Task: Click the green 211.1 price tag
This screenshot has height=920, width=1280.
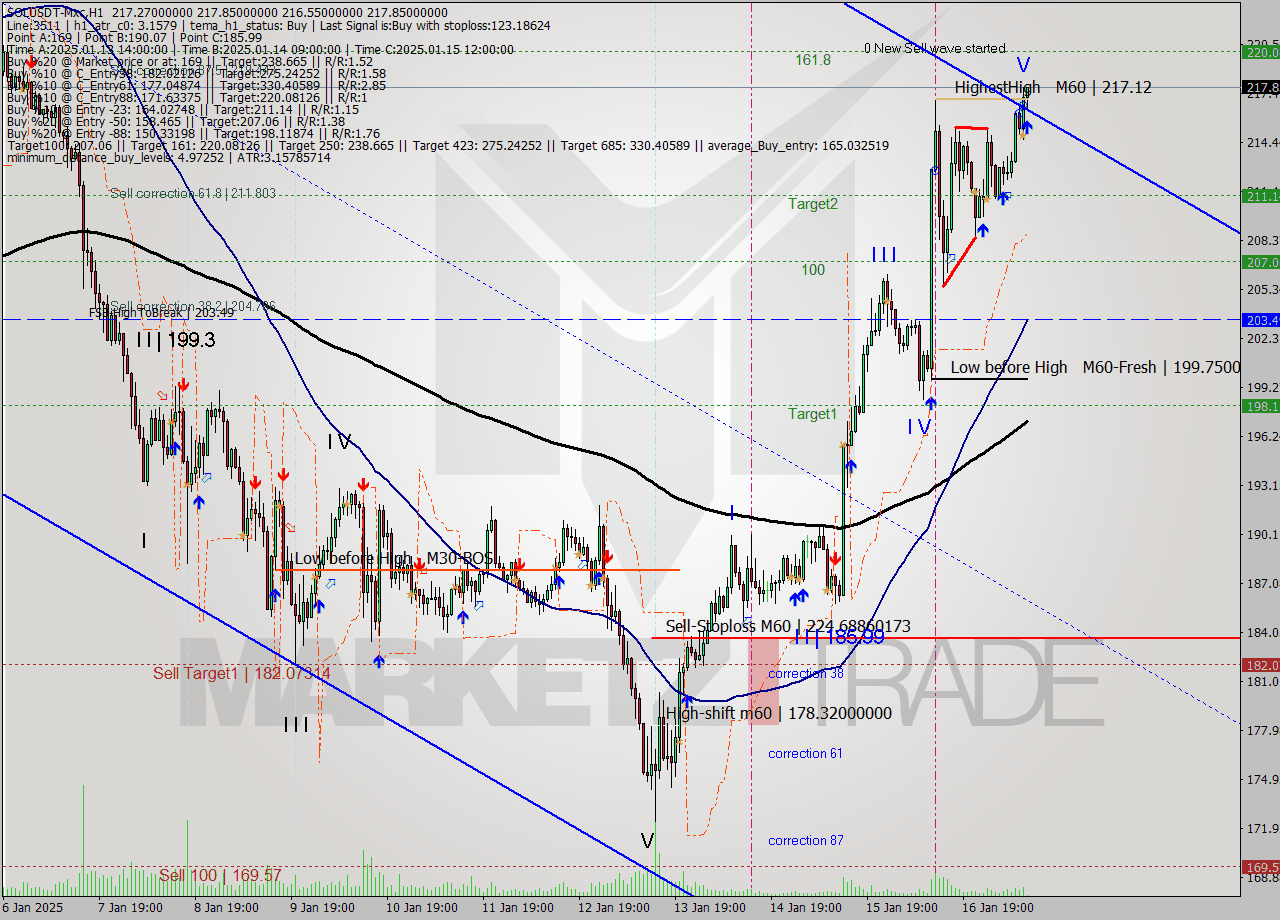Action: point(1261,196)
